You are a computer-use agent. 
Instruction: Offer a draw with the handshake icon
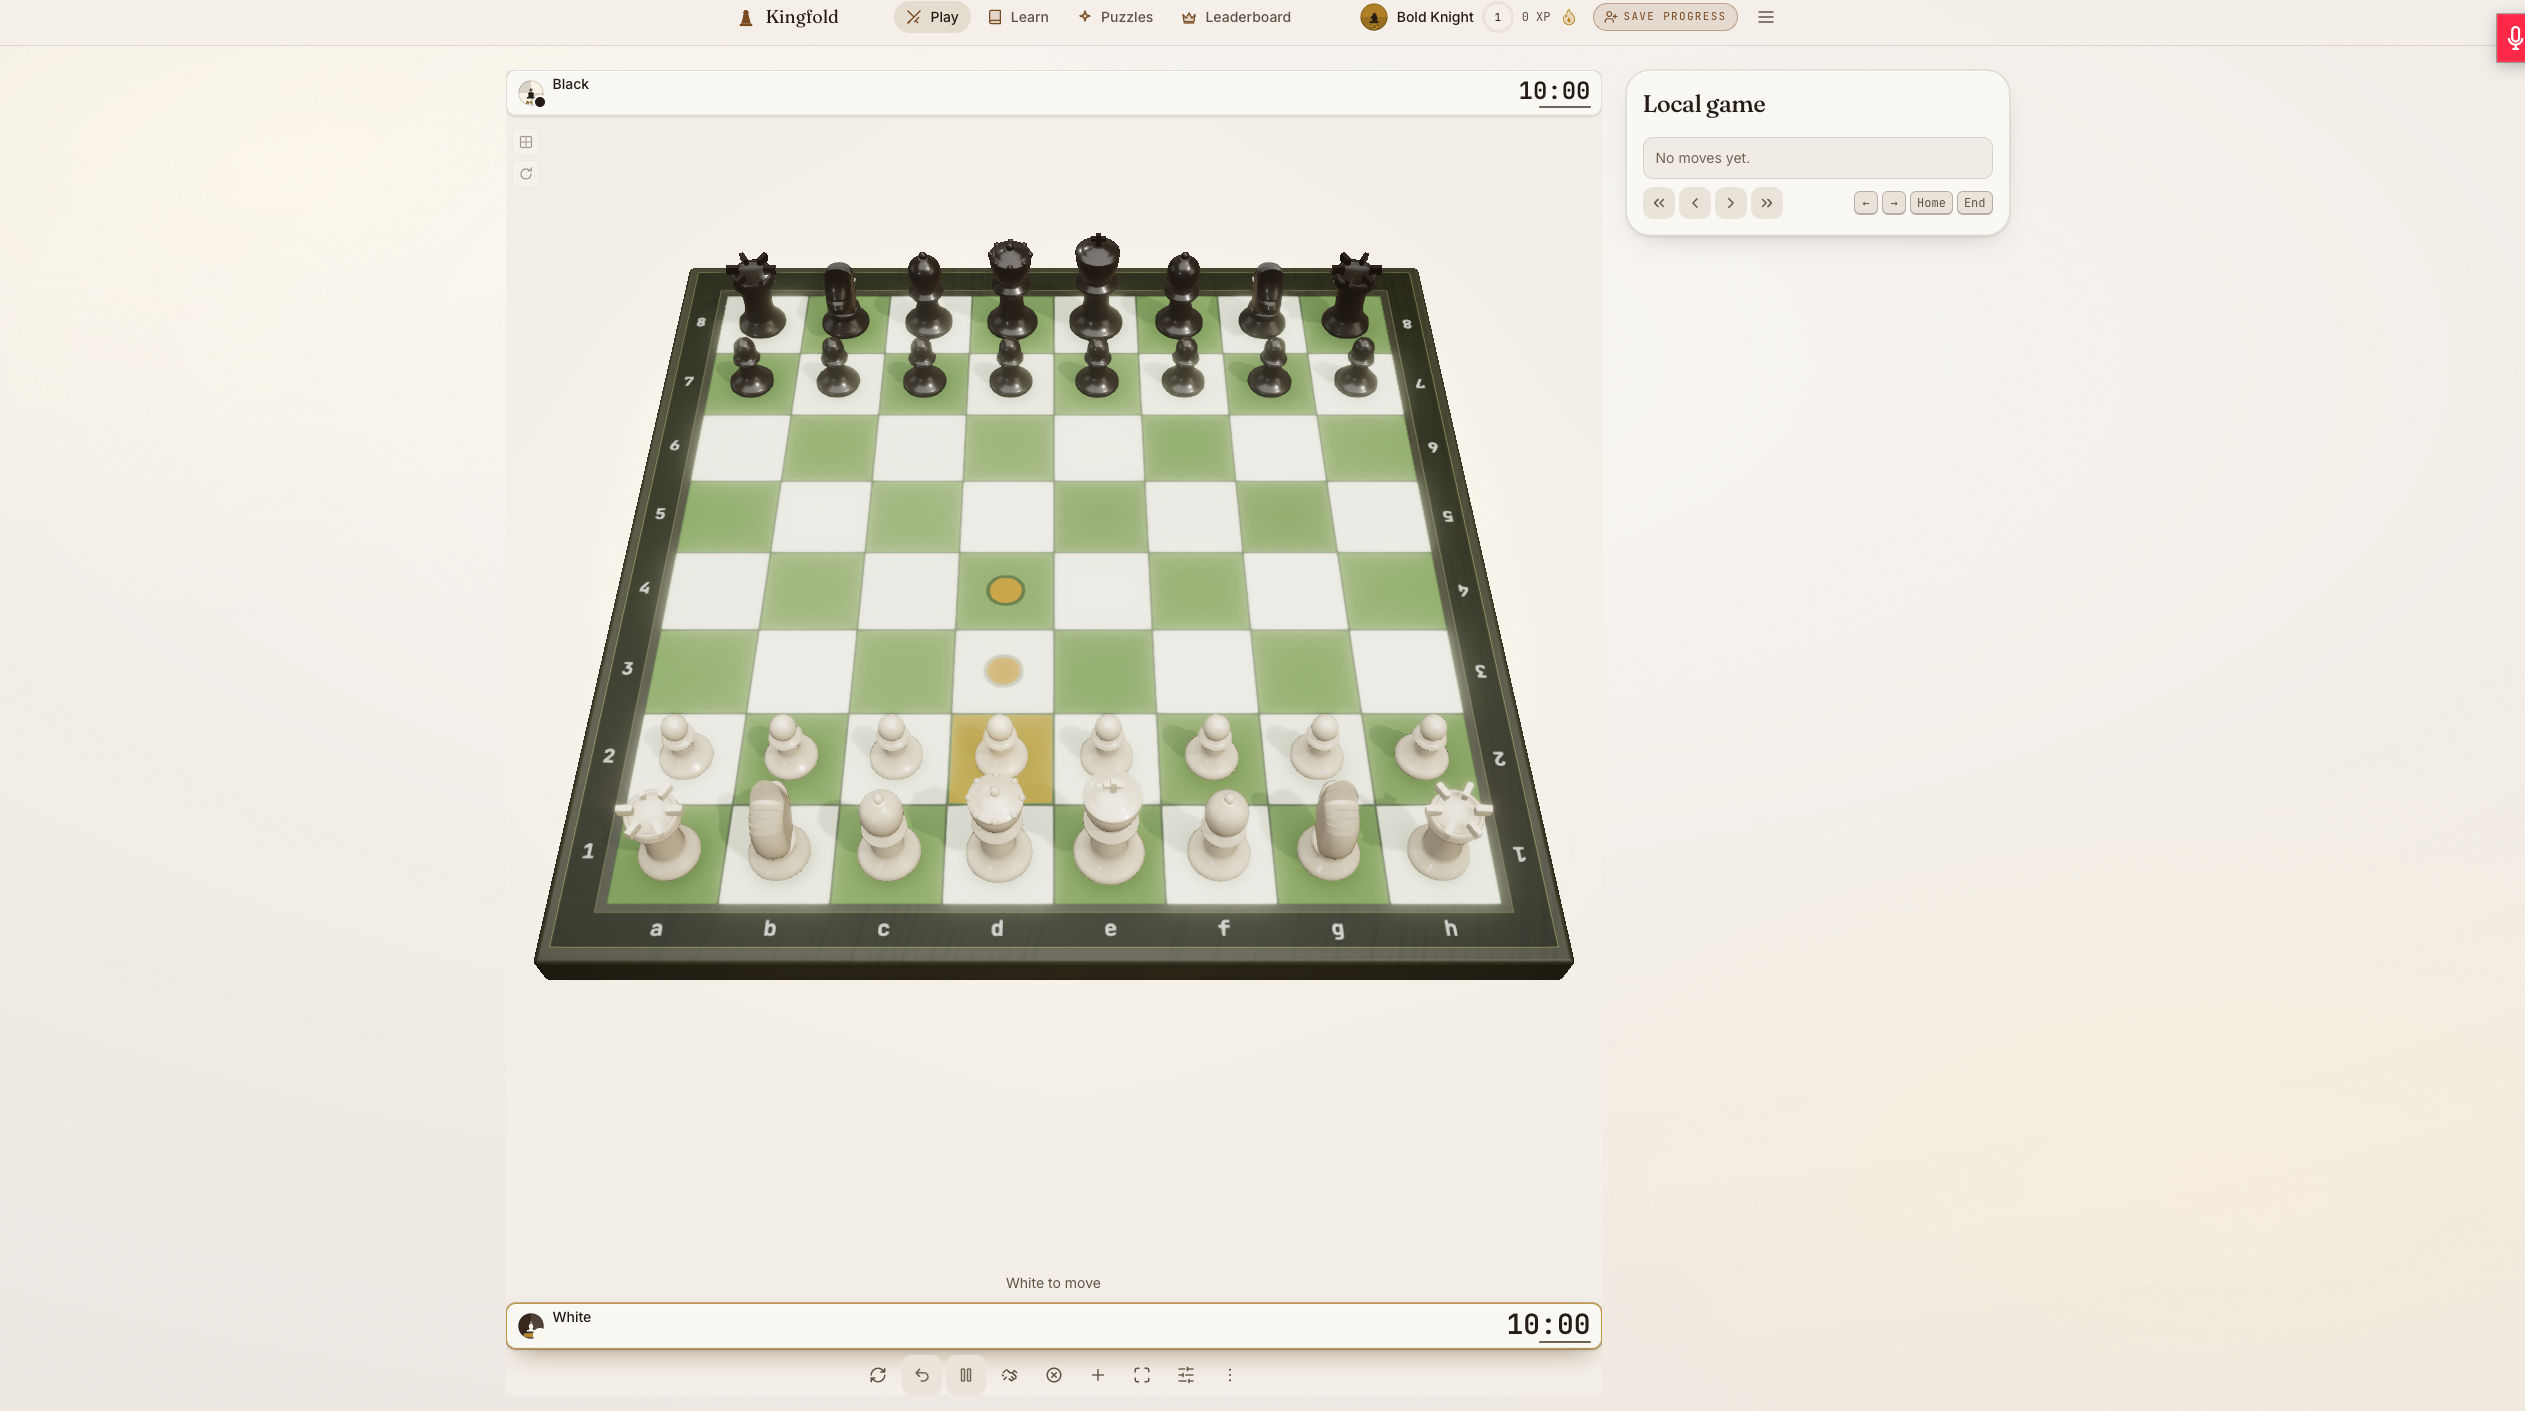click(x=1009, y=1375)
